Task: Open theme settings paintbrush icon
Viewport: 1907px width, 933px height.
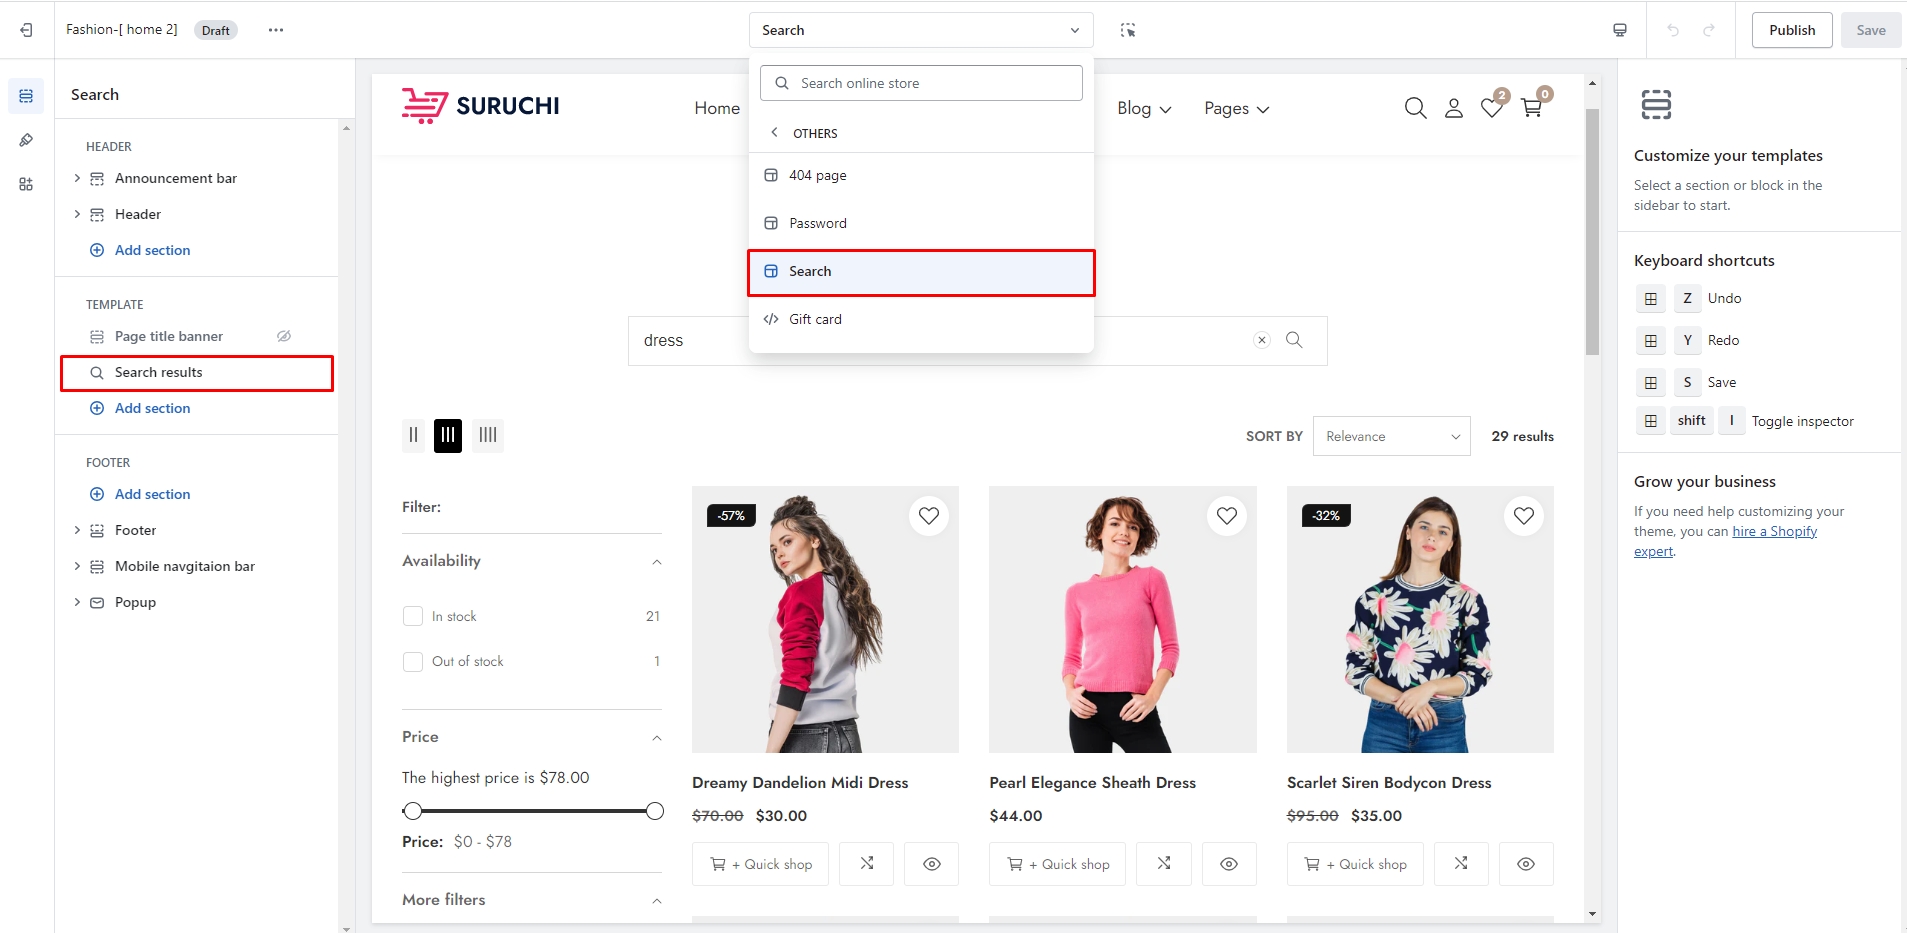Action: tap(26, 140)
